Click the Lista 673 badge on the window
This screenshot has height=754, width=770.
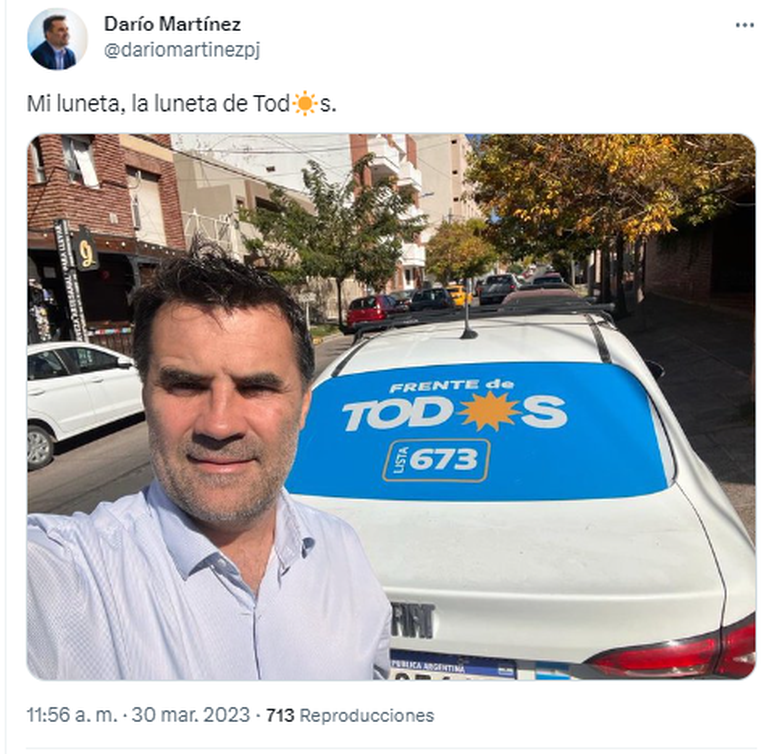436,460
